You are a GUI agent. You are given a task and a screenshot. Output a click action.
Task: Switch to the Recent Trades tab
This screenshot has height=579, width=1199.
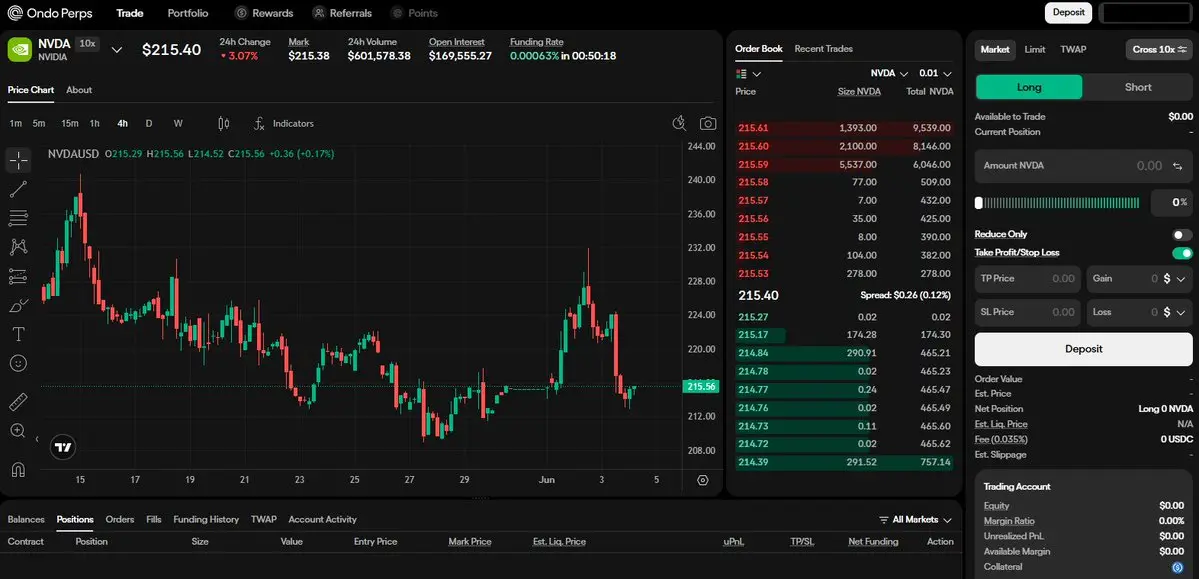click(x=824, y=49)
